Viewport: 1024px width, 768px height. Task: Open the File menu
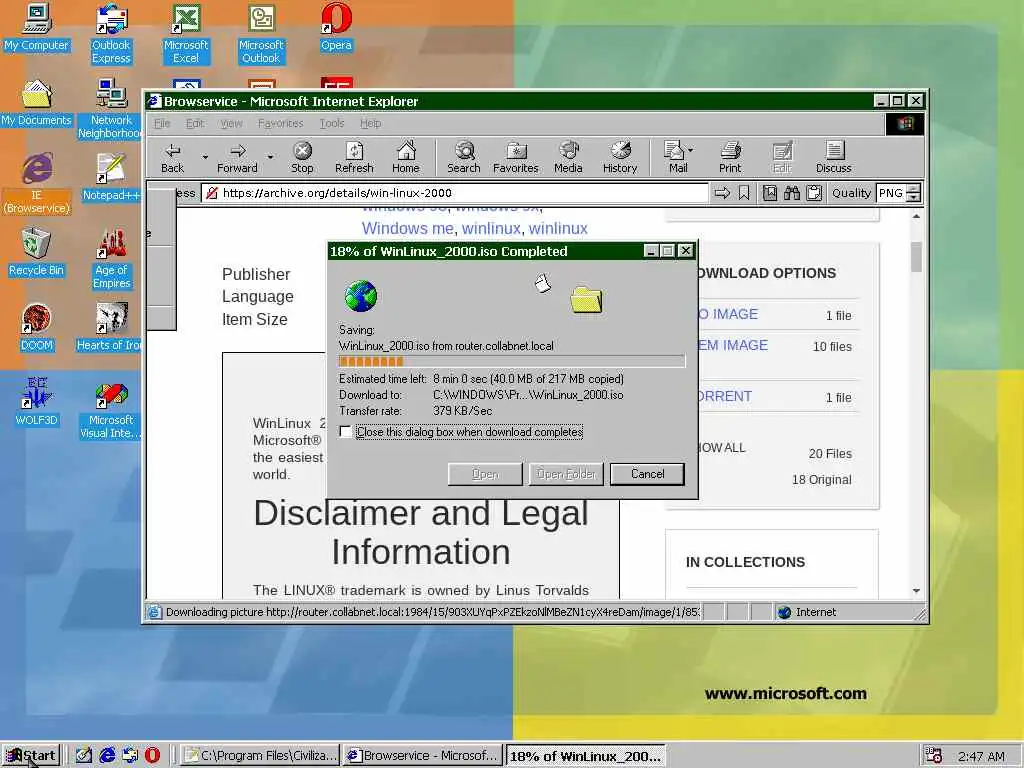(162, 123)
